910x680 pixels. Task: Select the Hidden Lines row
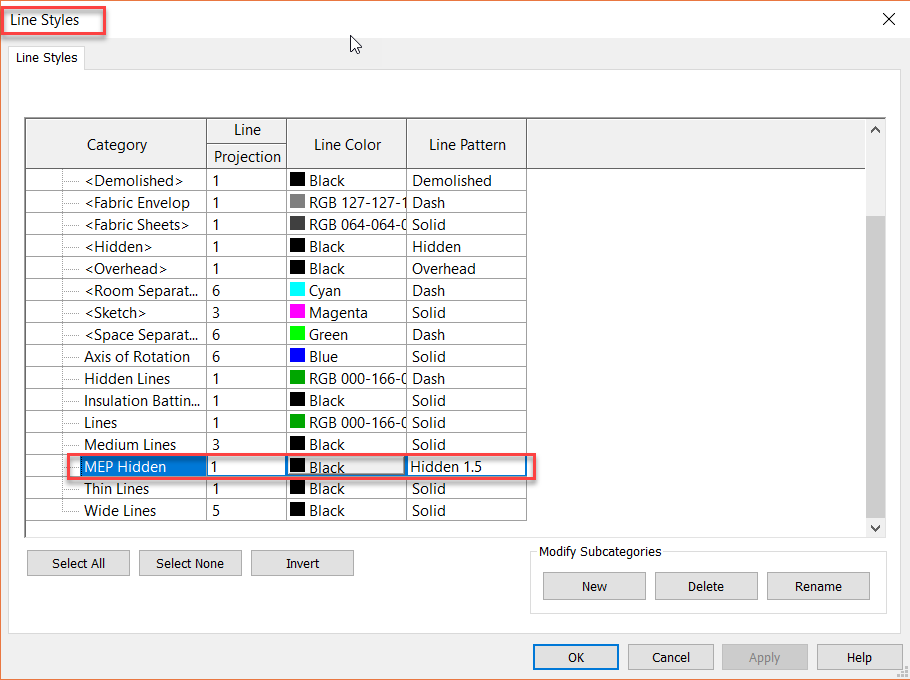point(127,378)
